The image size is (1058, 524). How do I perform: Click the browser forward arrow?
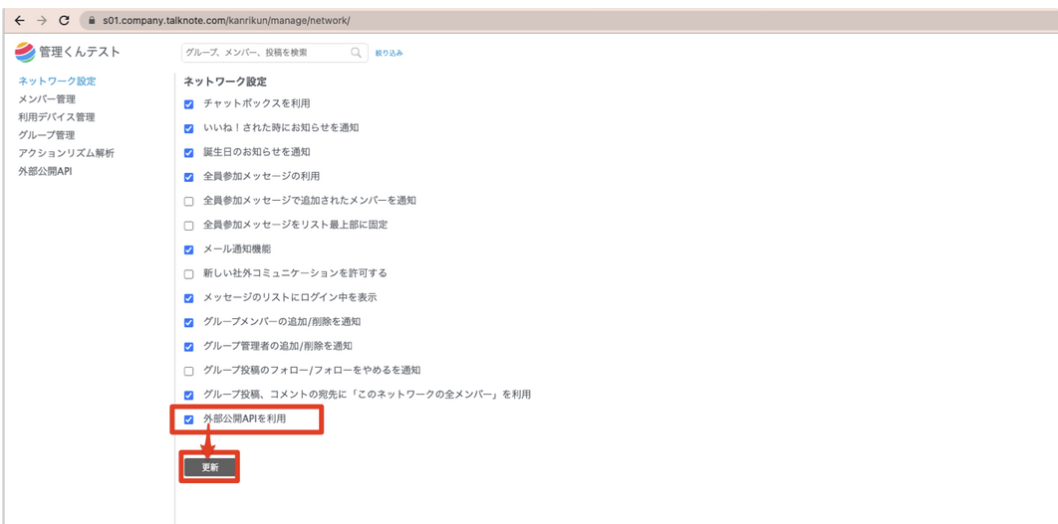40,20
